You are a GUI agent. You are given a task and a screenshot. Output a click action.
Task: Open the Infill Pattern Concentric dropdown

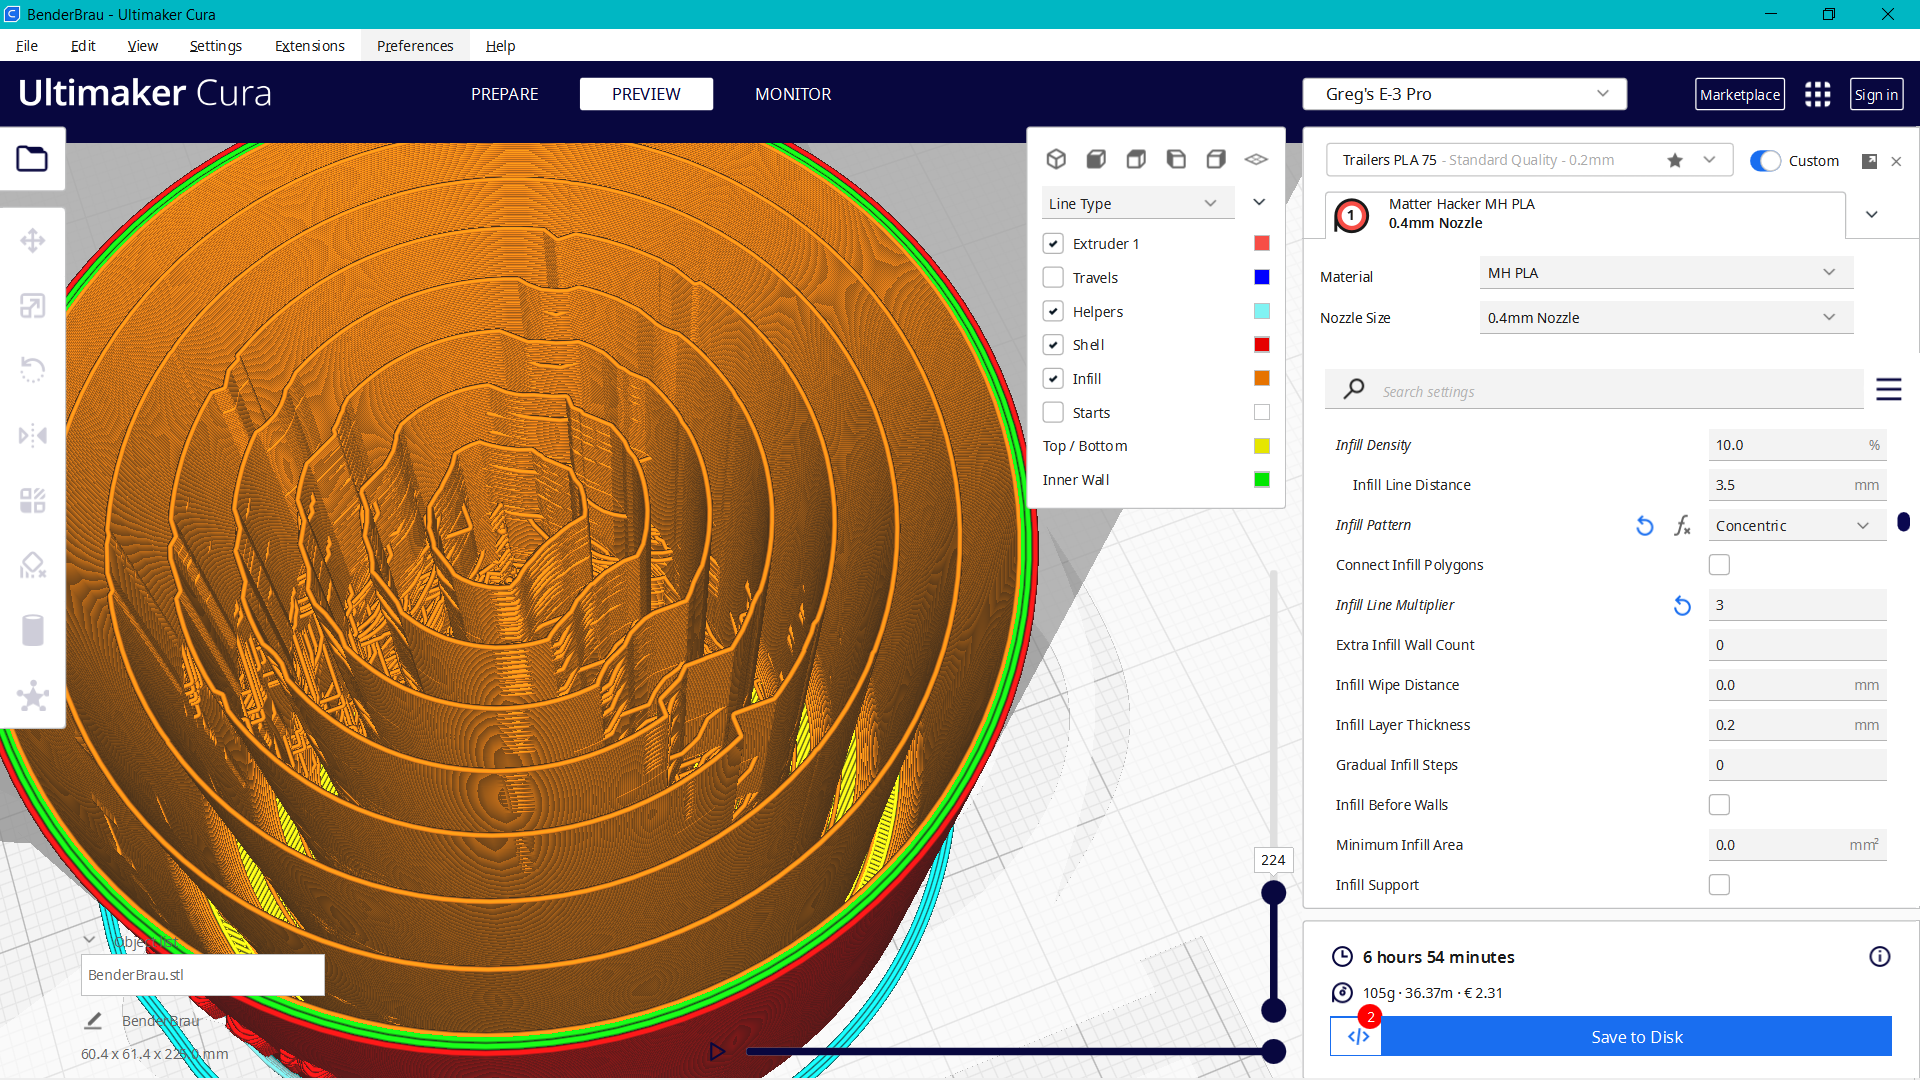pos(1796,526)
